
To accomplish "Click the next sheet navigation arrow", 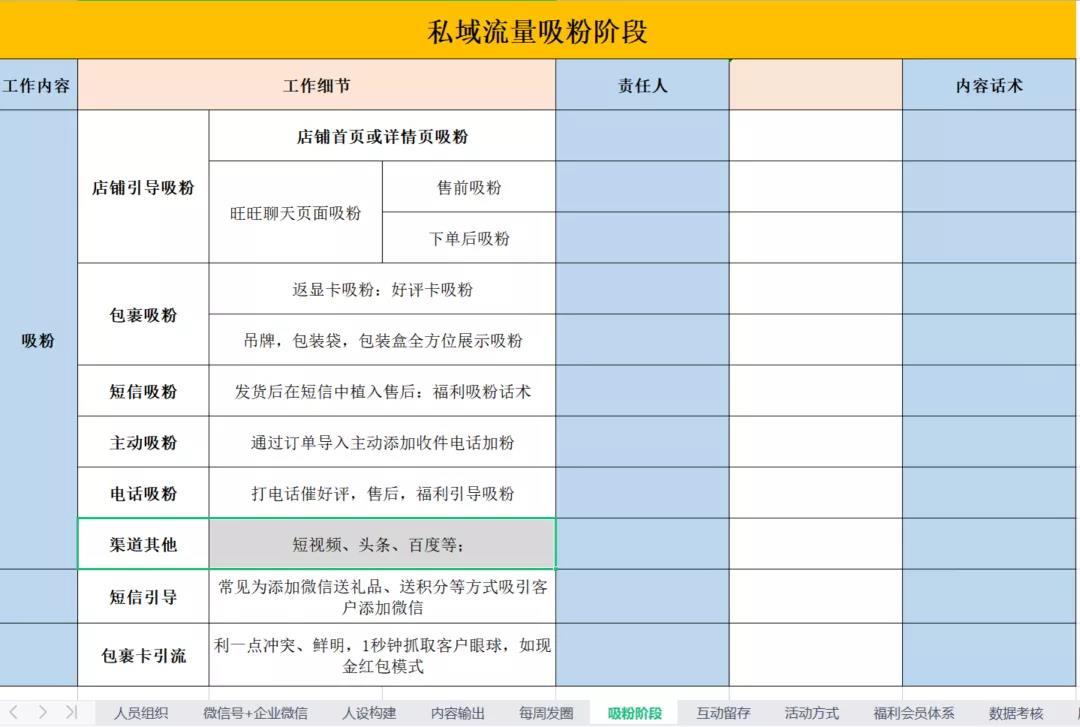I will 42,712.
